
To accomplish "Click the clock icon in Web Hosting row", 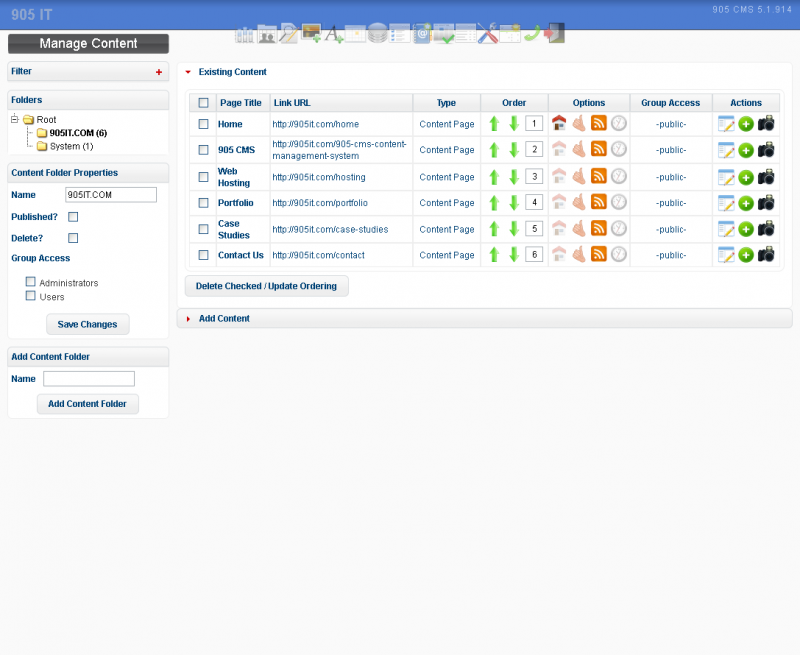I will click(618, 177).
